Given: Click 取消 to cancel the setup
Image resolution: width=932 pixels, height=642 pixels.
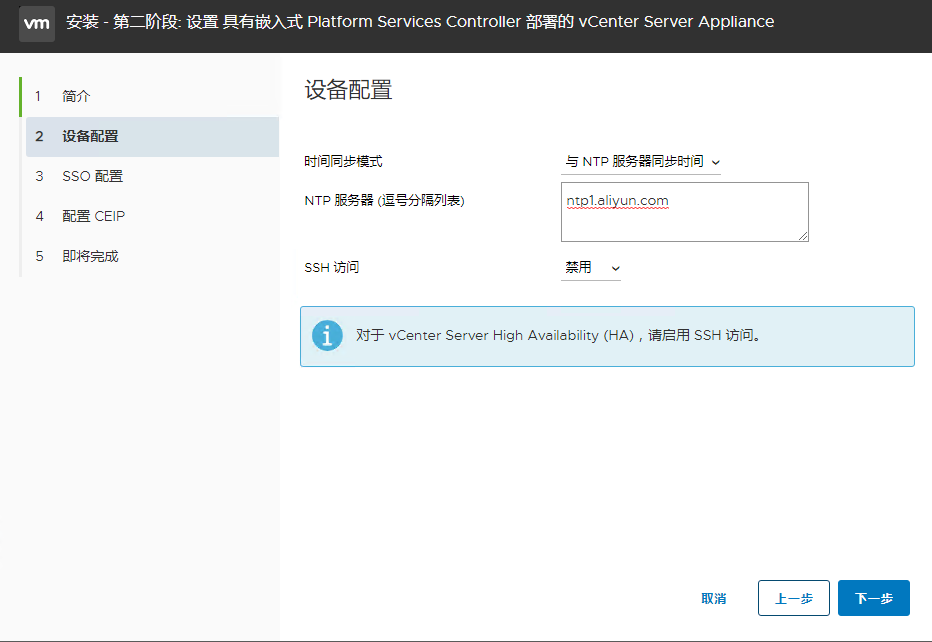Looking at the screenshot, I should tap(714, 597).
